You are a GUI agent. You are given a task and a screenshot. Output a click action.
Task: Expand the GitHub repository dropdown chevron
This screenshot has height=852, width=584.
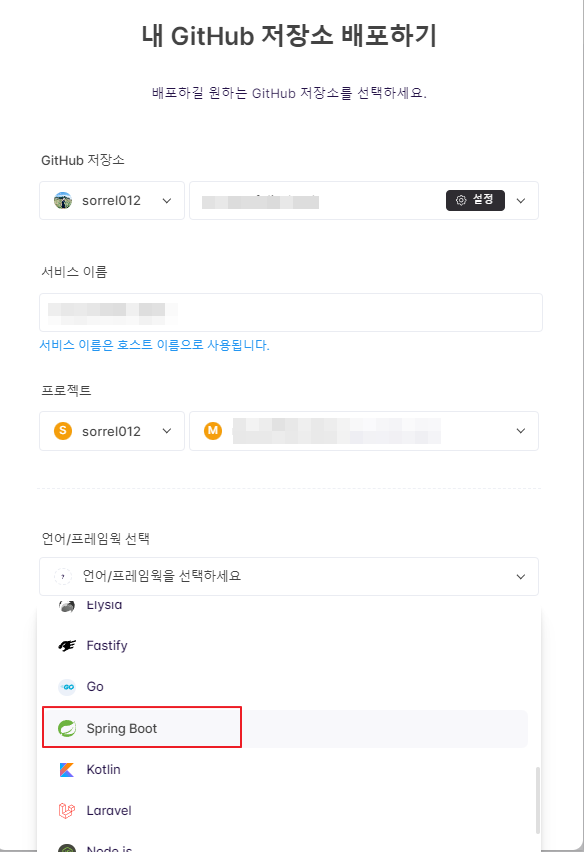[520, 200]
